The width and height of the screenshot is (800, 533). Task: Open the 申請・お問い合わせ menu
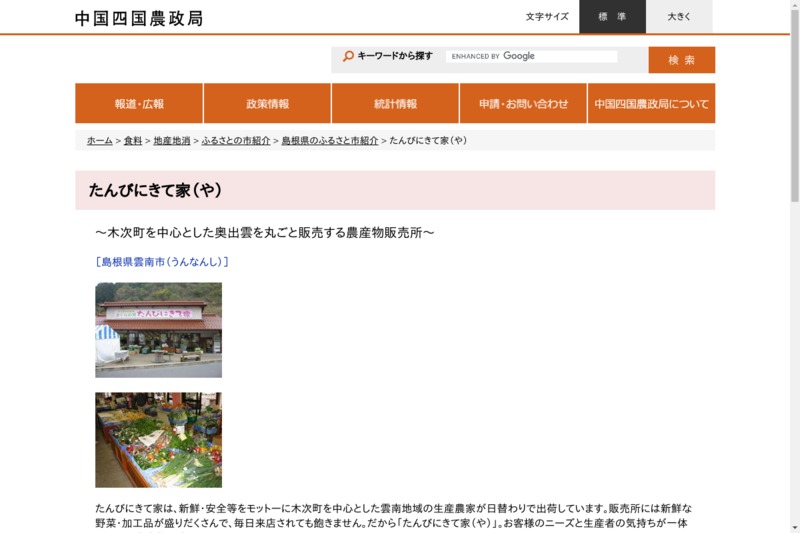pyautogui.click(x=523, y=104)
